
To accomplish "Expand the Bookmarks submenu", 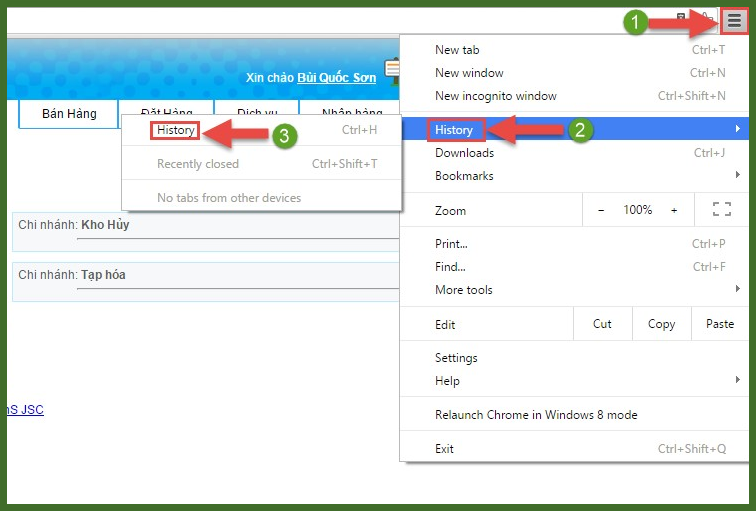I will click(x=464, y=176).
